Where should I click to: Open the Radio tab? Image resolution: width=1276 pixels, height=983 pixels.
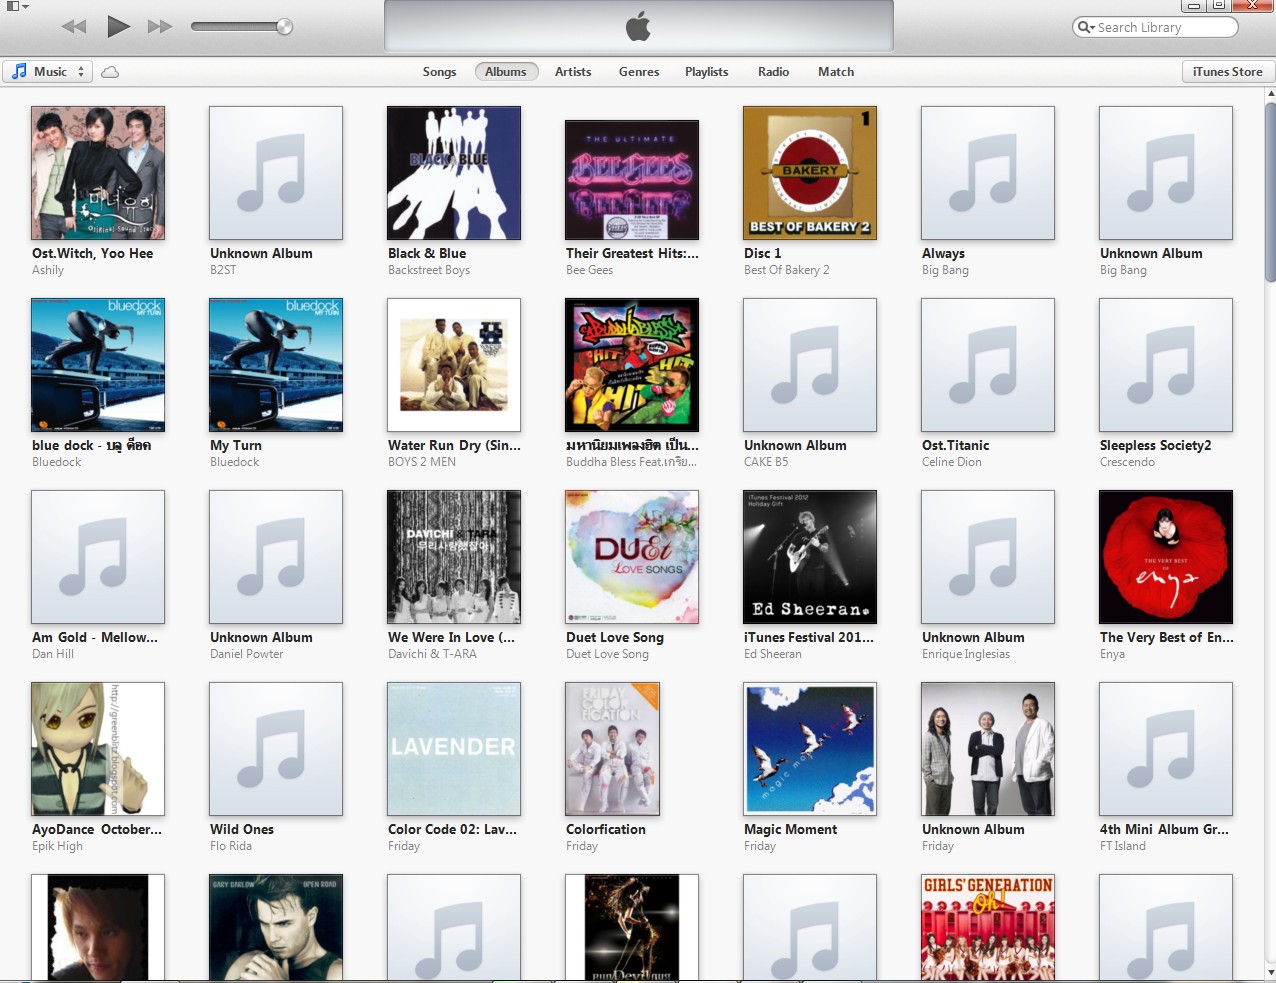click(x=773, y=72)
